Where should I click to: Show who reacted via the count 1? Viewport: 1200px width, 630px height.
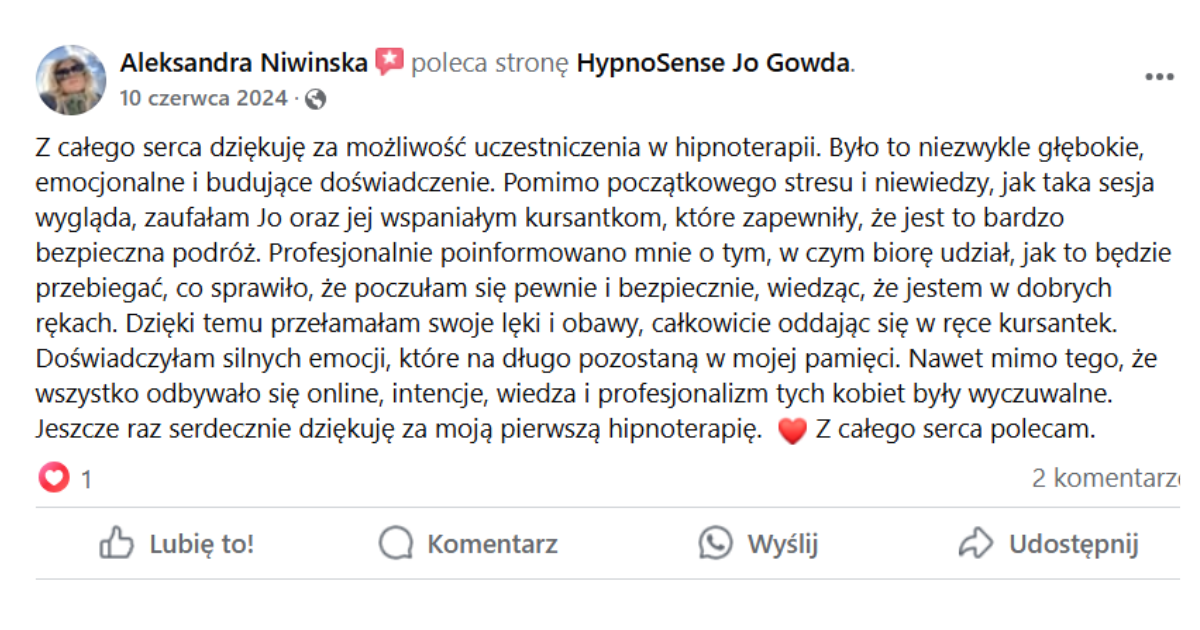click(86, 480)
